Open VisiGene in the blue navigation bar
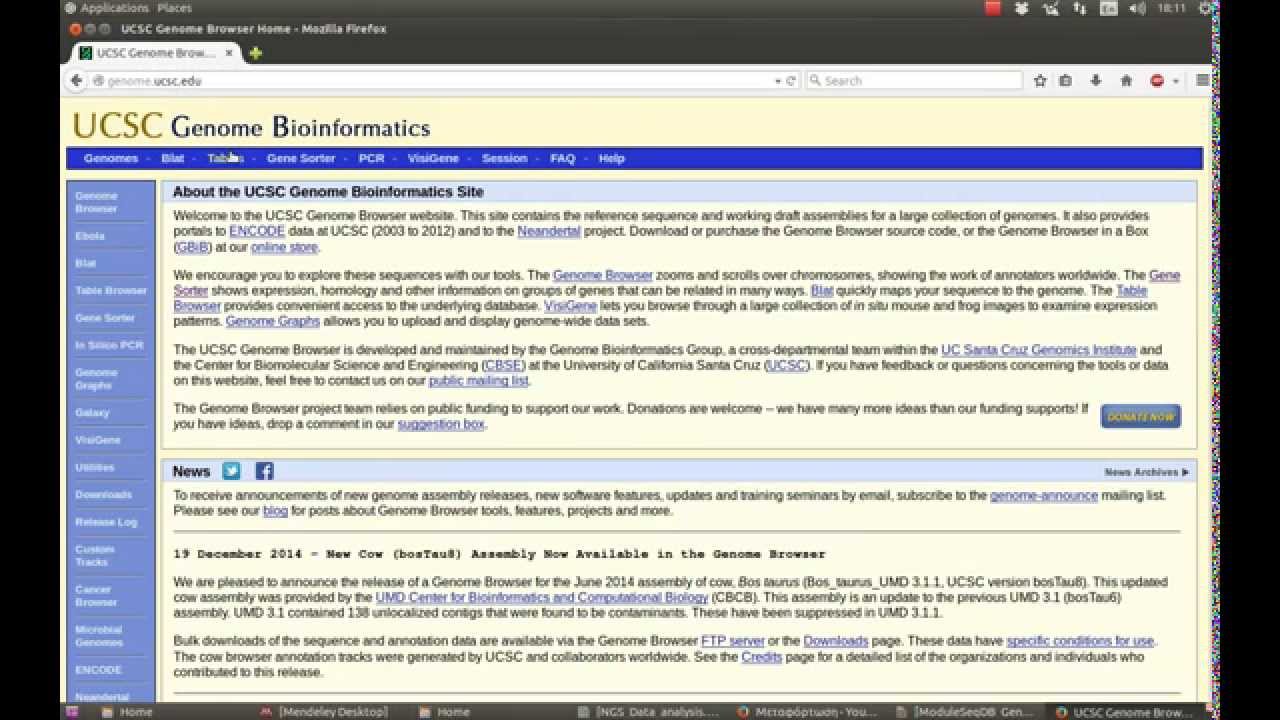 pyautogui.click(x=433, y=158)
